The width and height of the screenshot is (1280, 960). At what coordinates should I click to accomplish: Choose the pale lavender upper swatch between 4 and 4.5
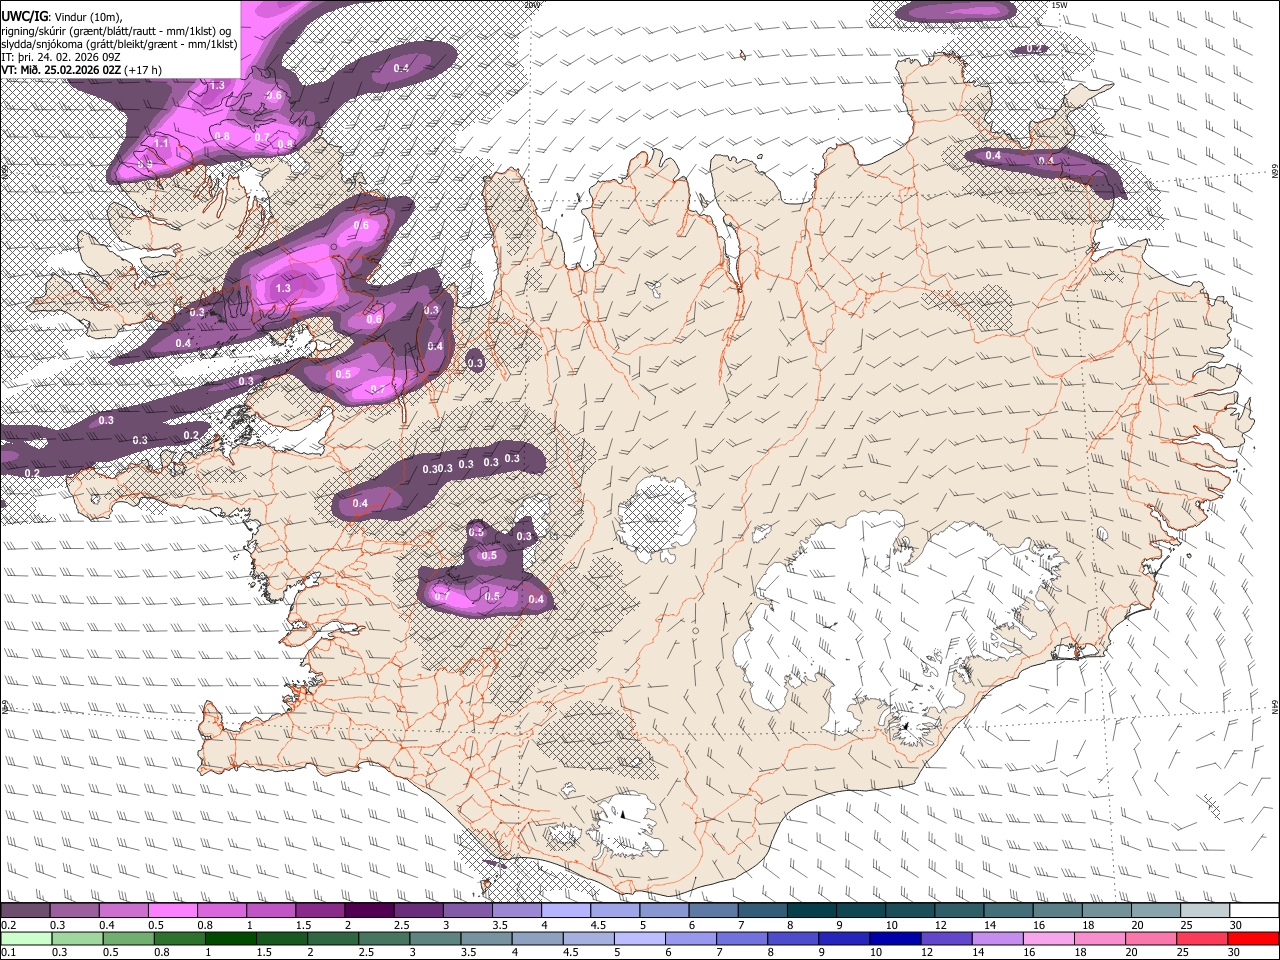pos(566,911)
